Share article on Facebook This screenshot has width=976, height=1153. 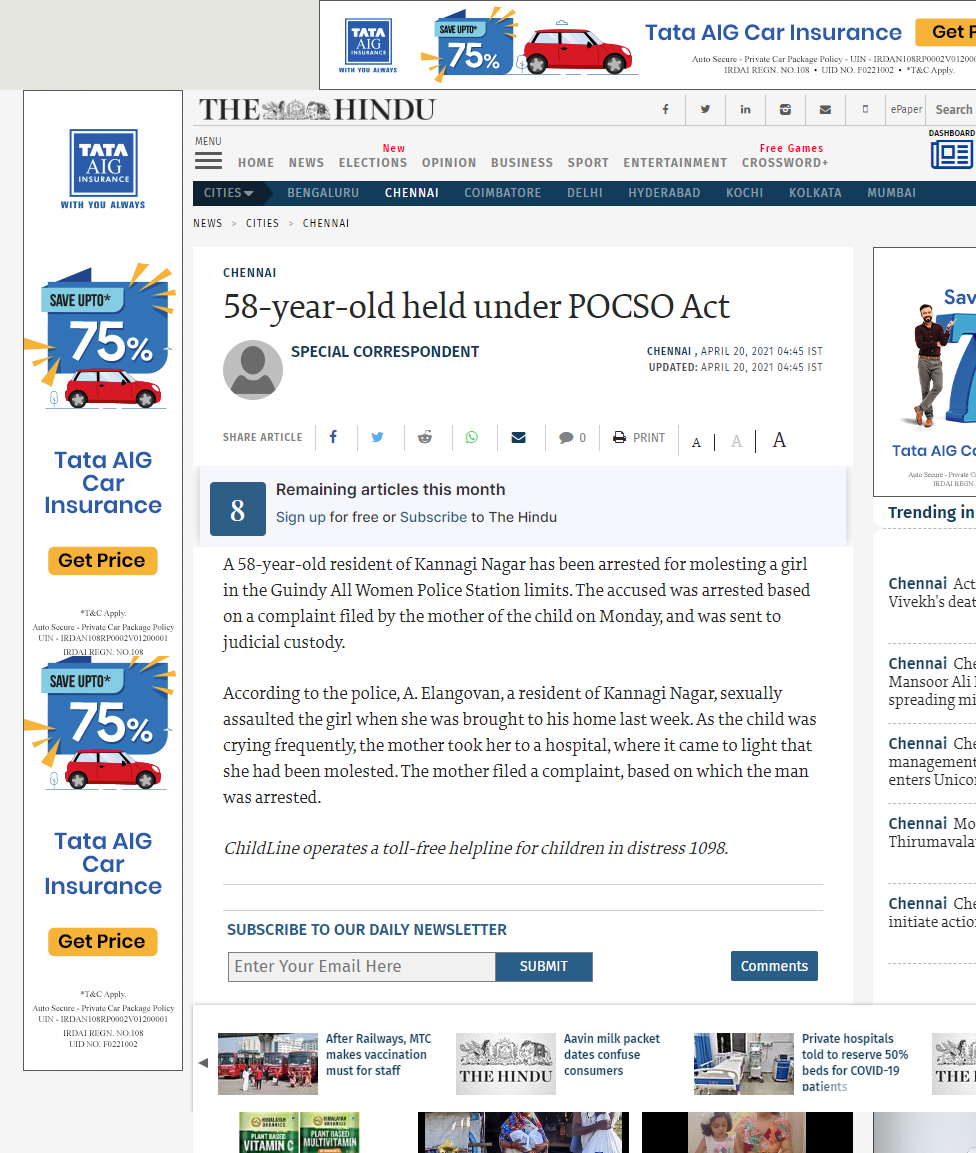[333, 438]
